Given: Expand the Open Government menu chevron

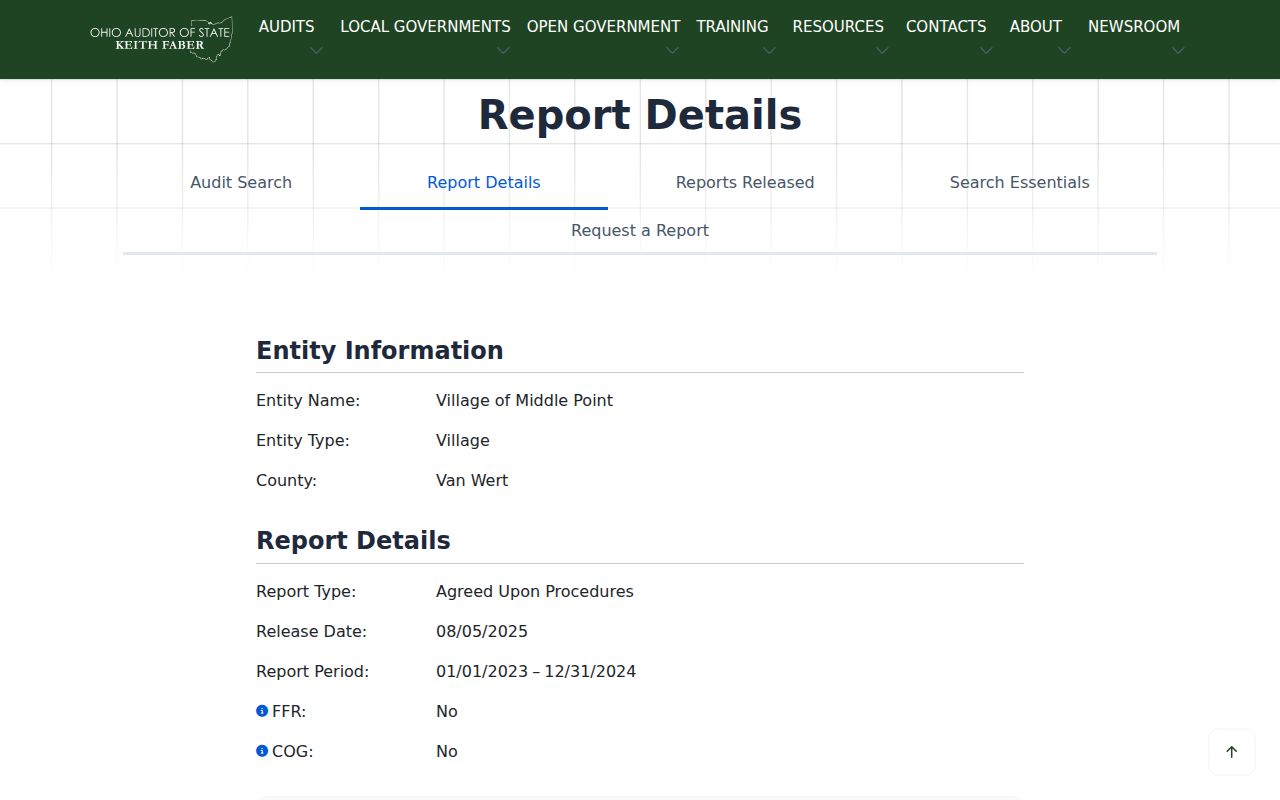Looking at the screenshot, I should (672, 51).
